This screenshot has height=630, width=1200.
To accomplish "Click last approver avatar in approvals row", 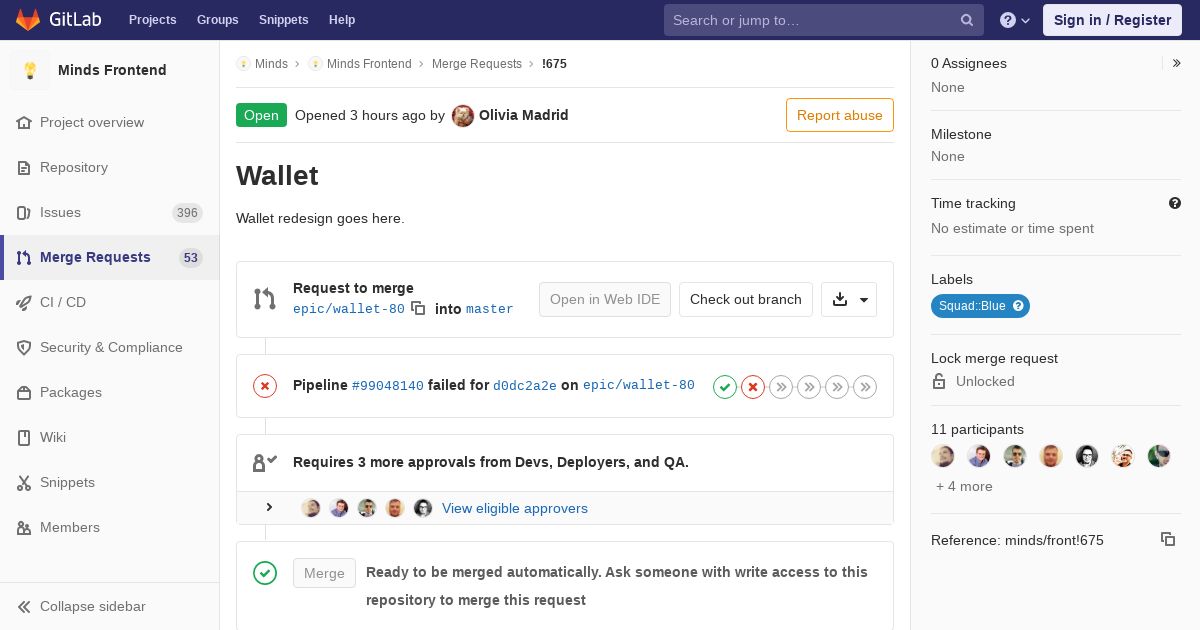I will (423, 508).
